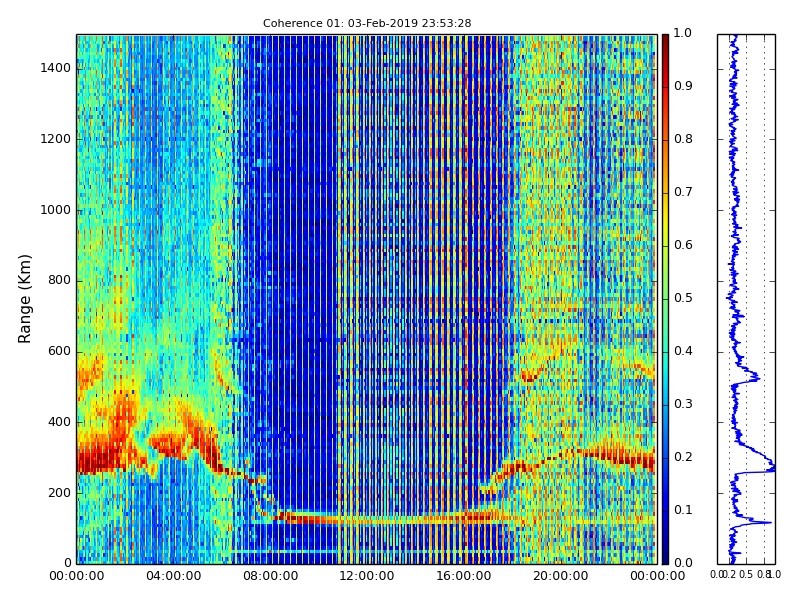Click the 1.0 tick label under the profile plot
Viewport: 800px width, 600px height.
(774, 574)
